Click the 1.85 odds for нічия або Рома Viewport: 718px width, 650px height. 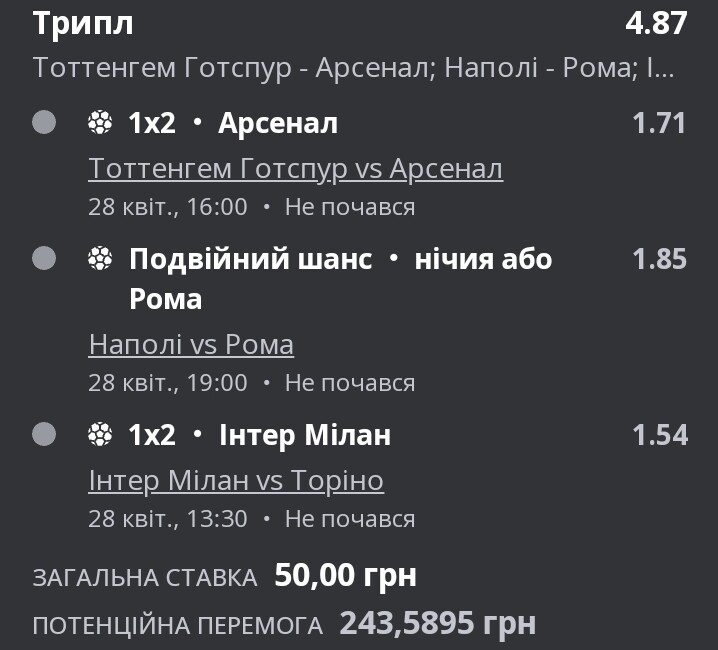click(x=659, y=259)
